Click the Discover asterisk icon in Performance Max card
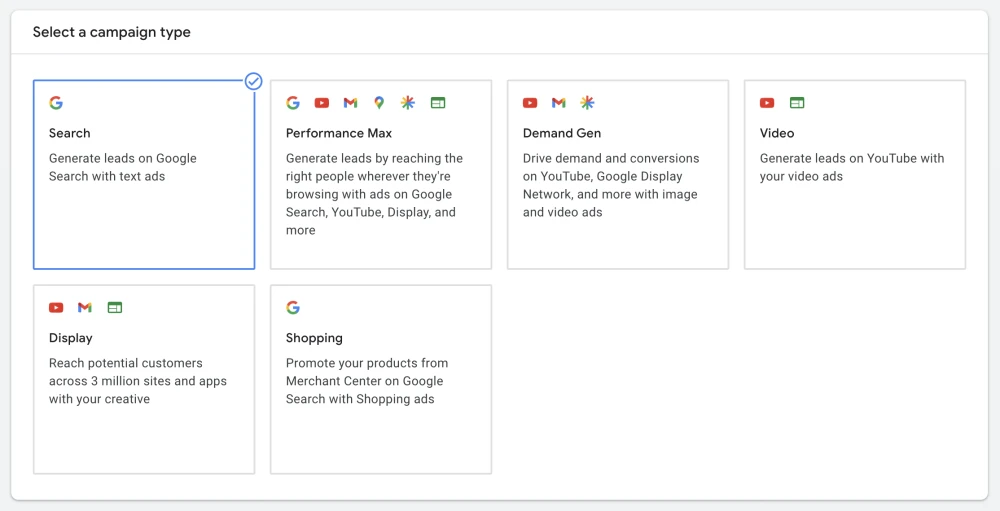The image size is (1000, 511). pyautogui.click(x=408, y=103)
